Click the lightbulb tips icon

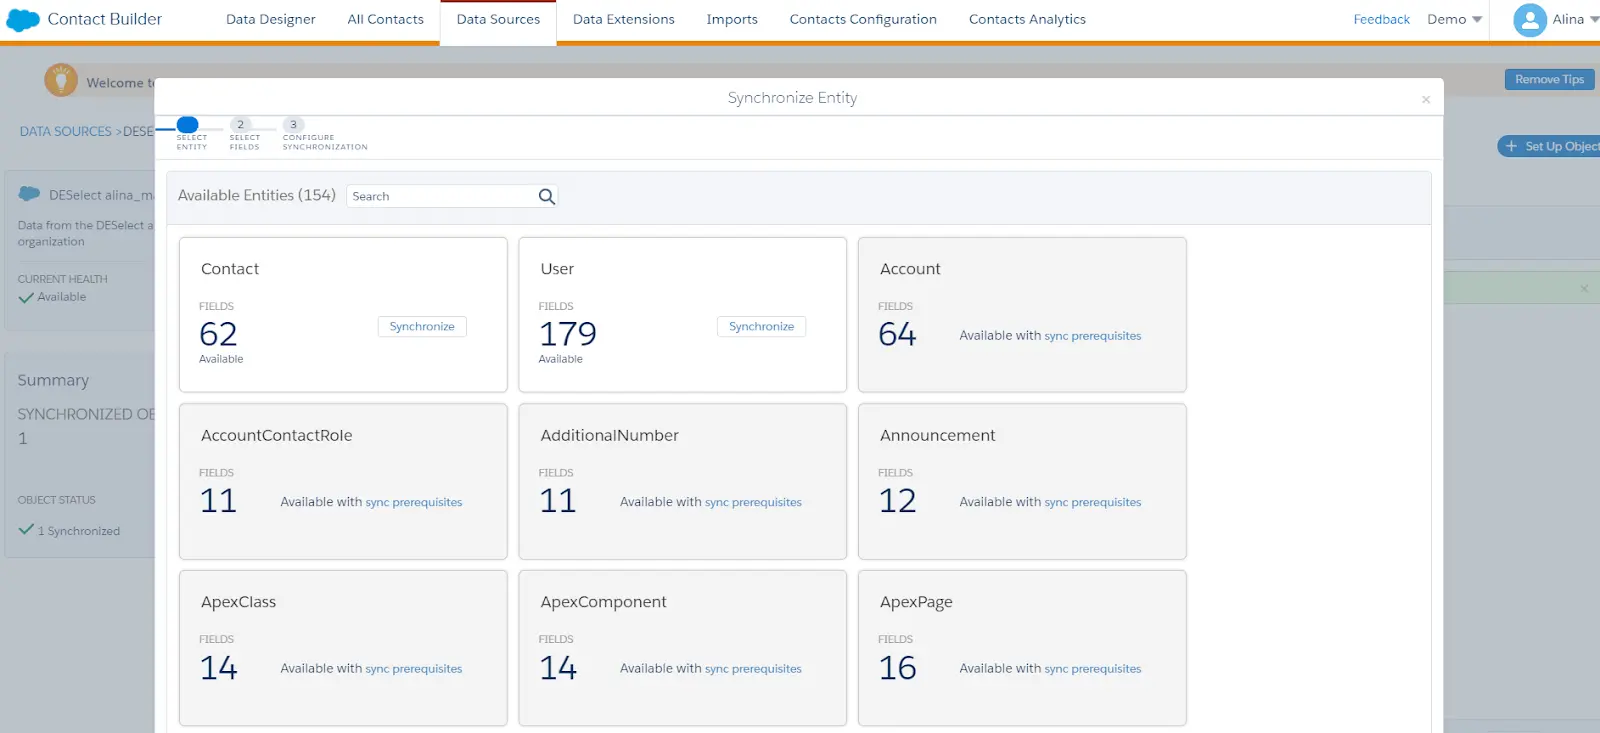point(61,80)
